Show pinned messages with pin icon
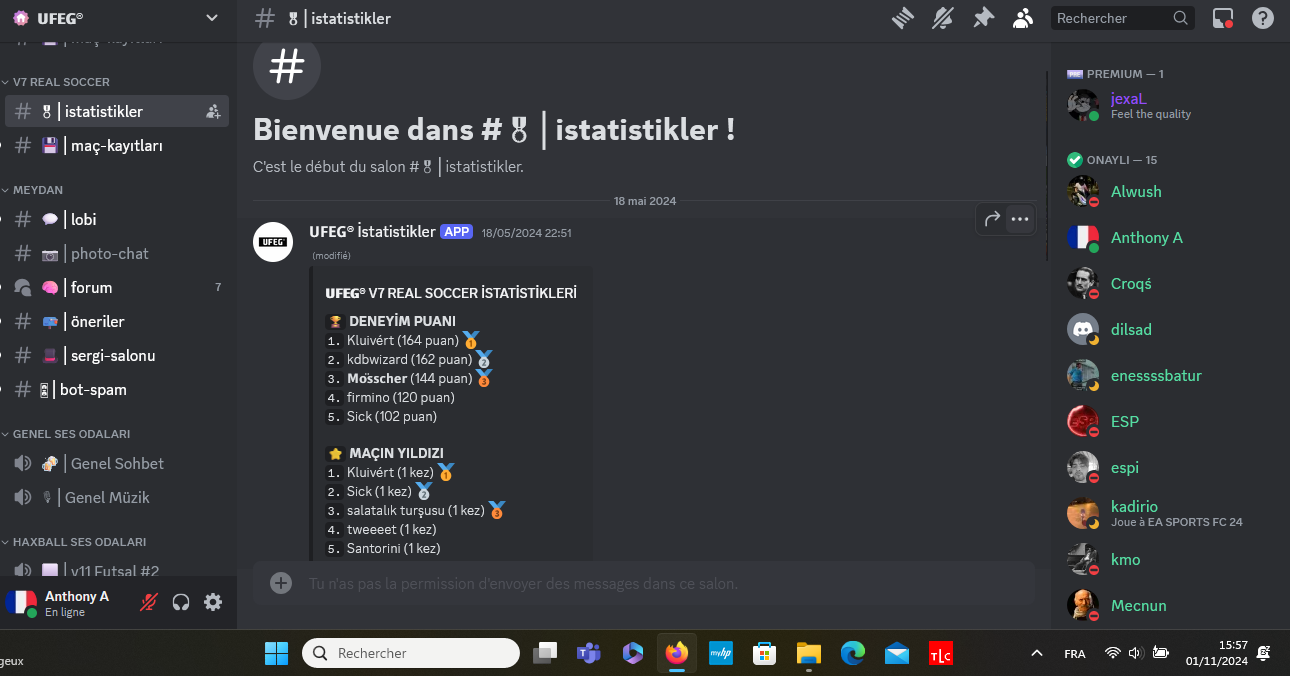The height and width of the screenshot is (676, 1290). 983,18
